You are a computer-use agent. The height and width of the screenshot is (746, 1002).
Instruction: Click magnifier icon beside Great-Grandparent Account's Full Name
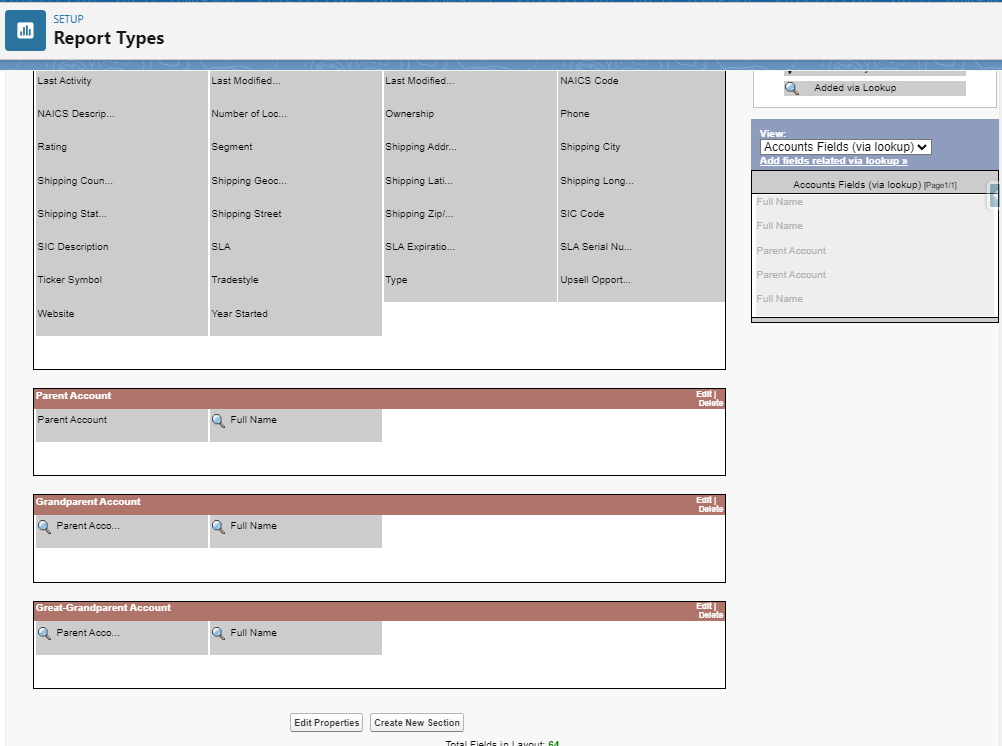[x=218, y=634]
